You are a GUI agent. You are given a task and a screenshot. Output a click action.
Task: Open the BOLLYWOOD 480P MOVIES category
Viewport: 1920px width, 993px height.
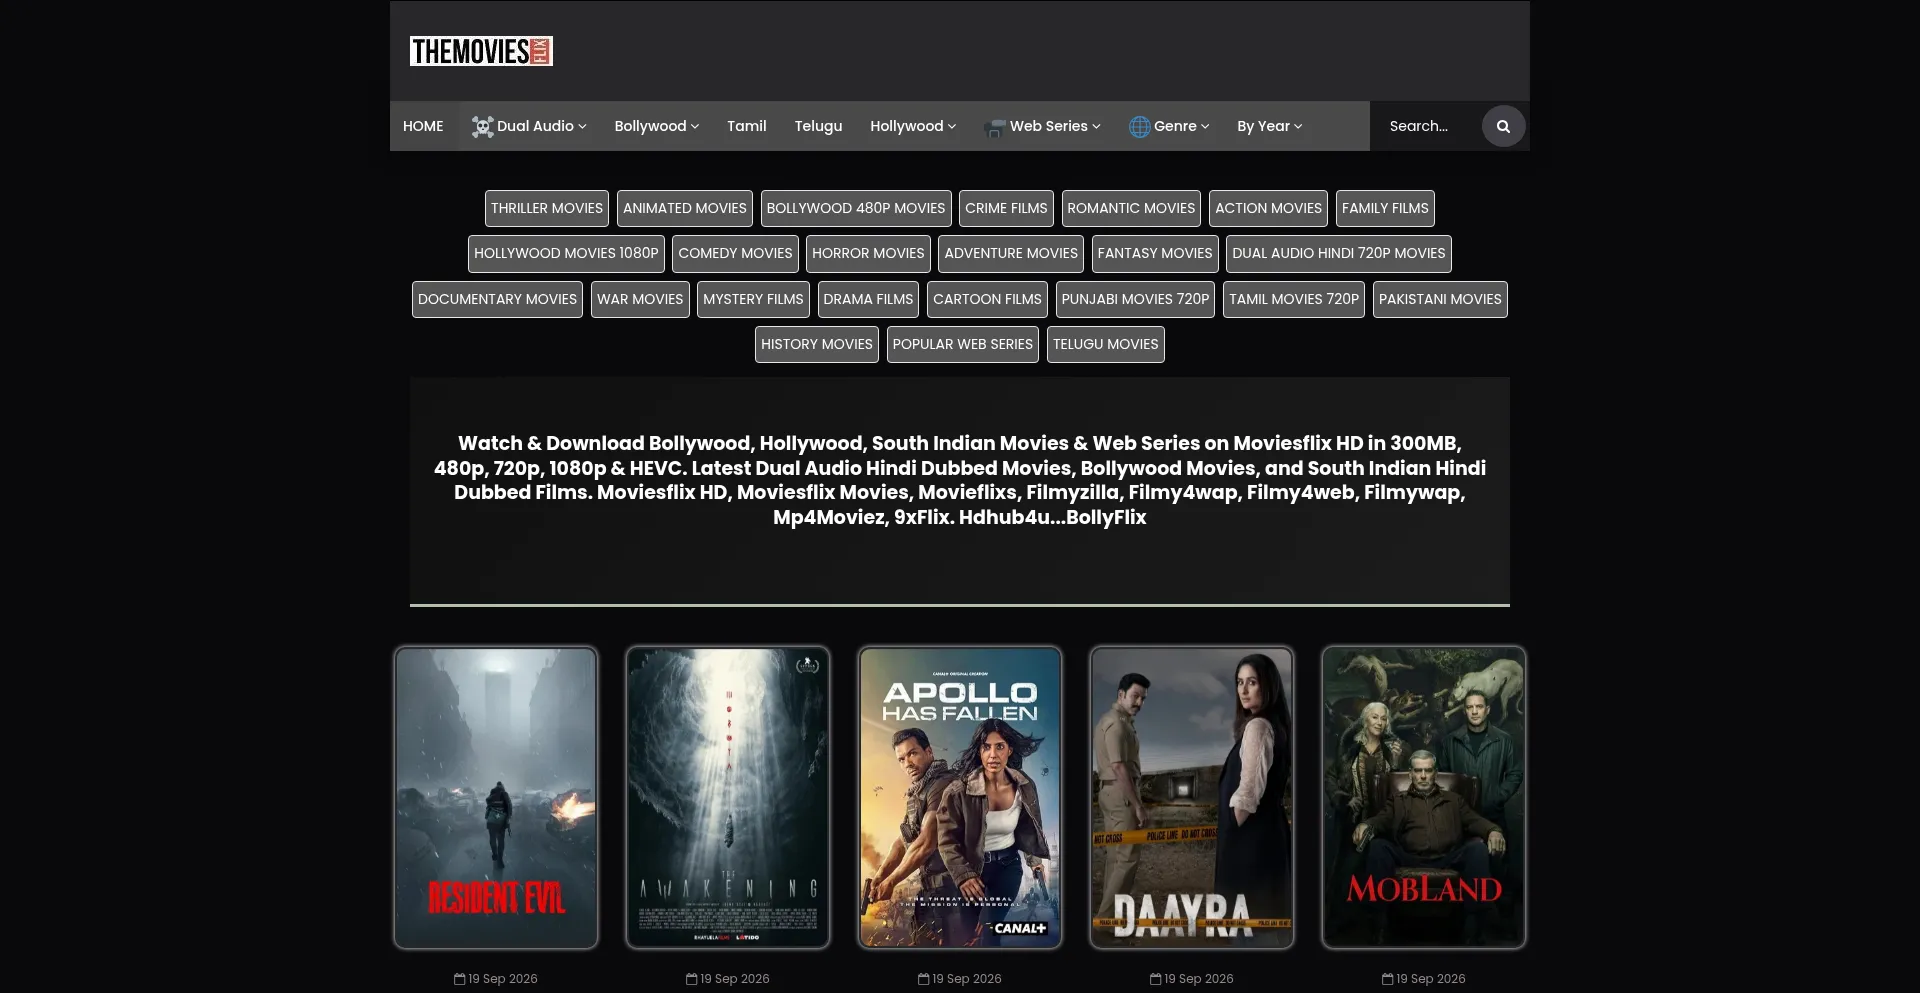click(856, 208)
